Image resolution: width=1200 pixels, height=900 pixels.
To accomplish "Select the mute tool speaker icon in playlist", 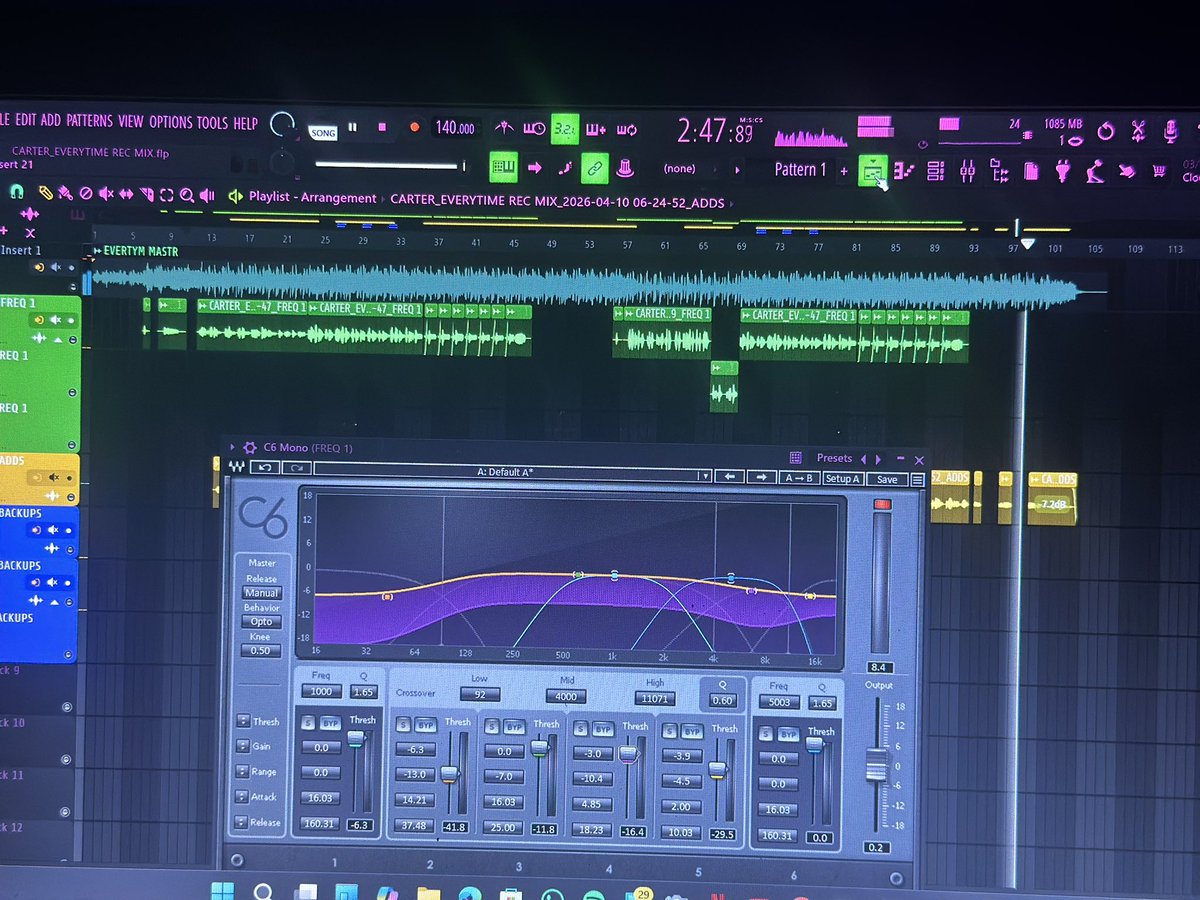I will click(x=105, y=194).
